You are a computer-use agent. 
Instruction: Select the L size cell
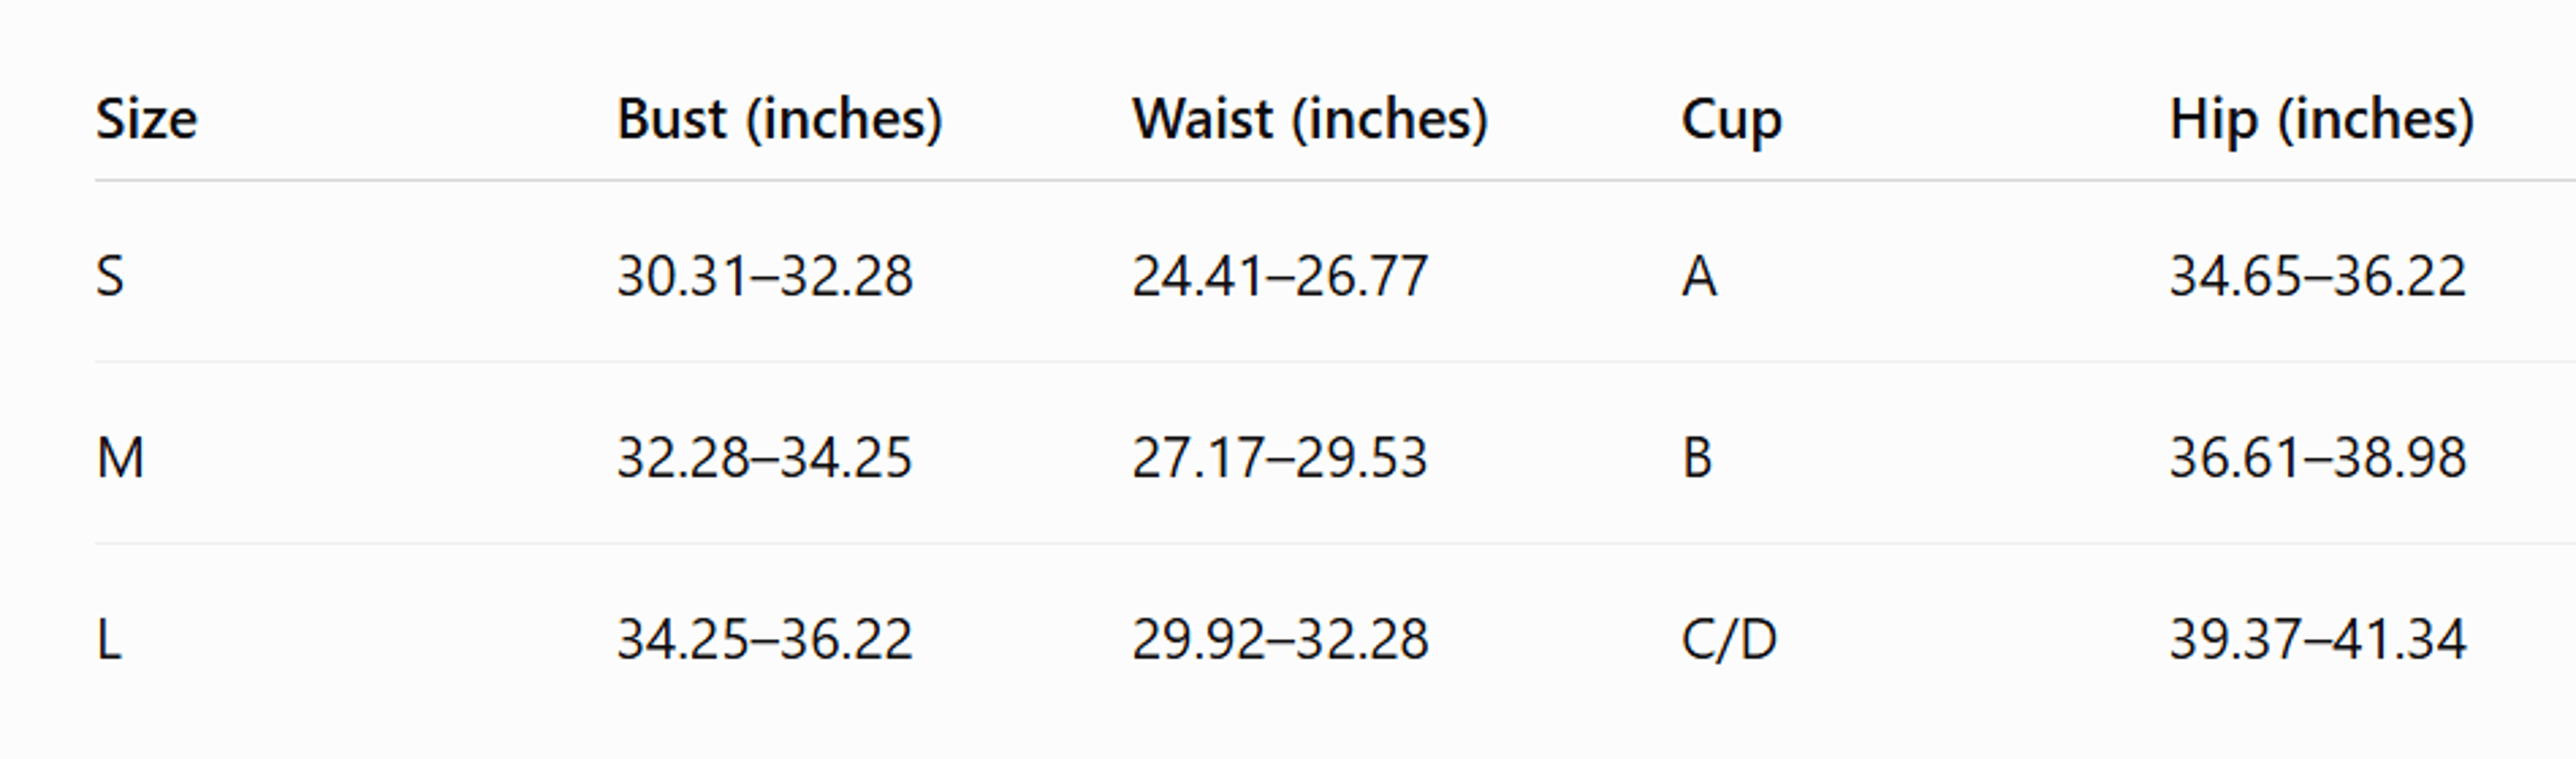[108, 639]
